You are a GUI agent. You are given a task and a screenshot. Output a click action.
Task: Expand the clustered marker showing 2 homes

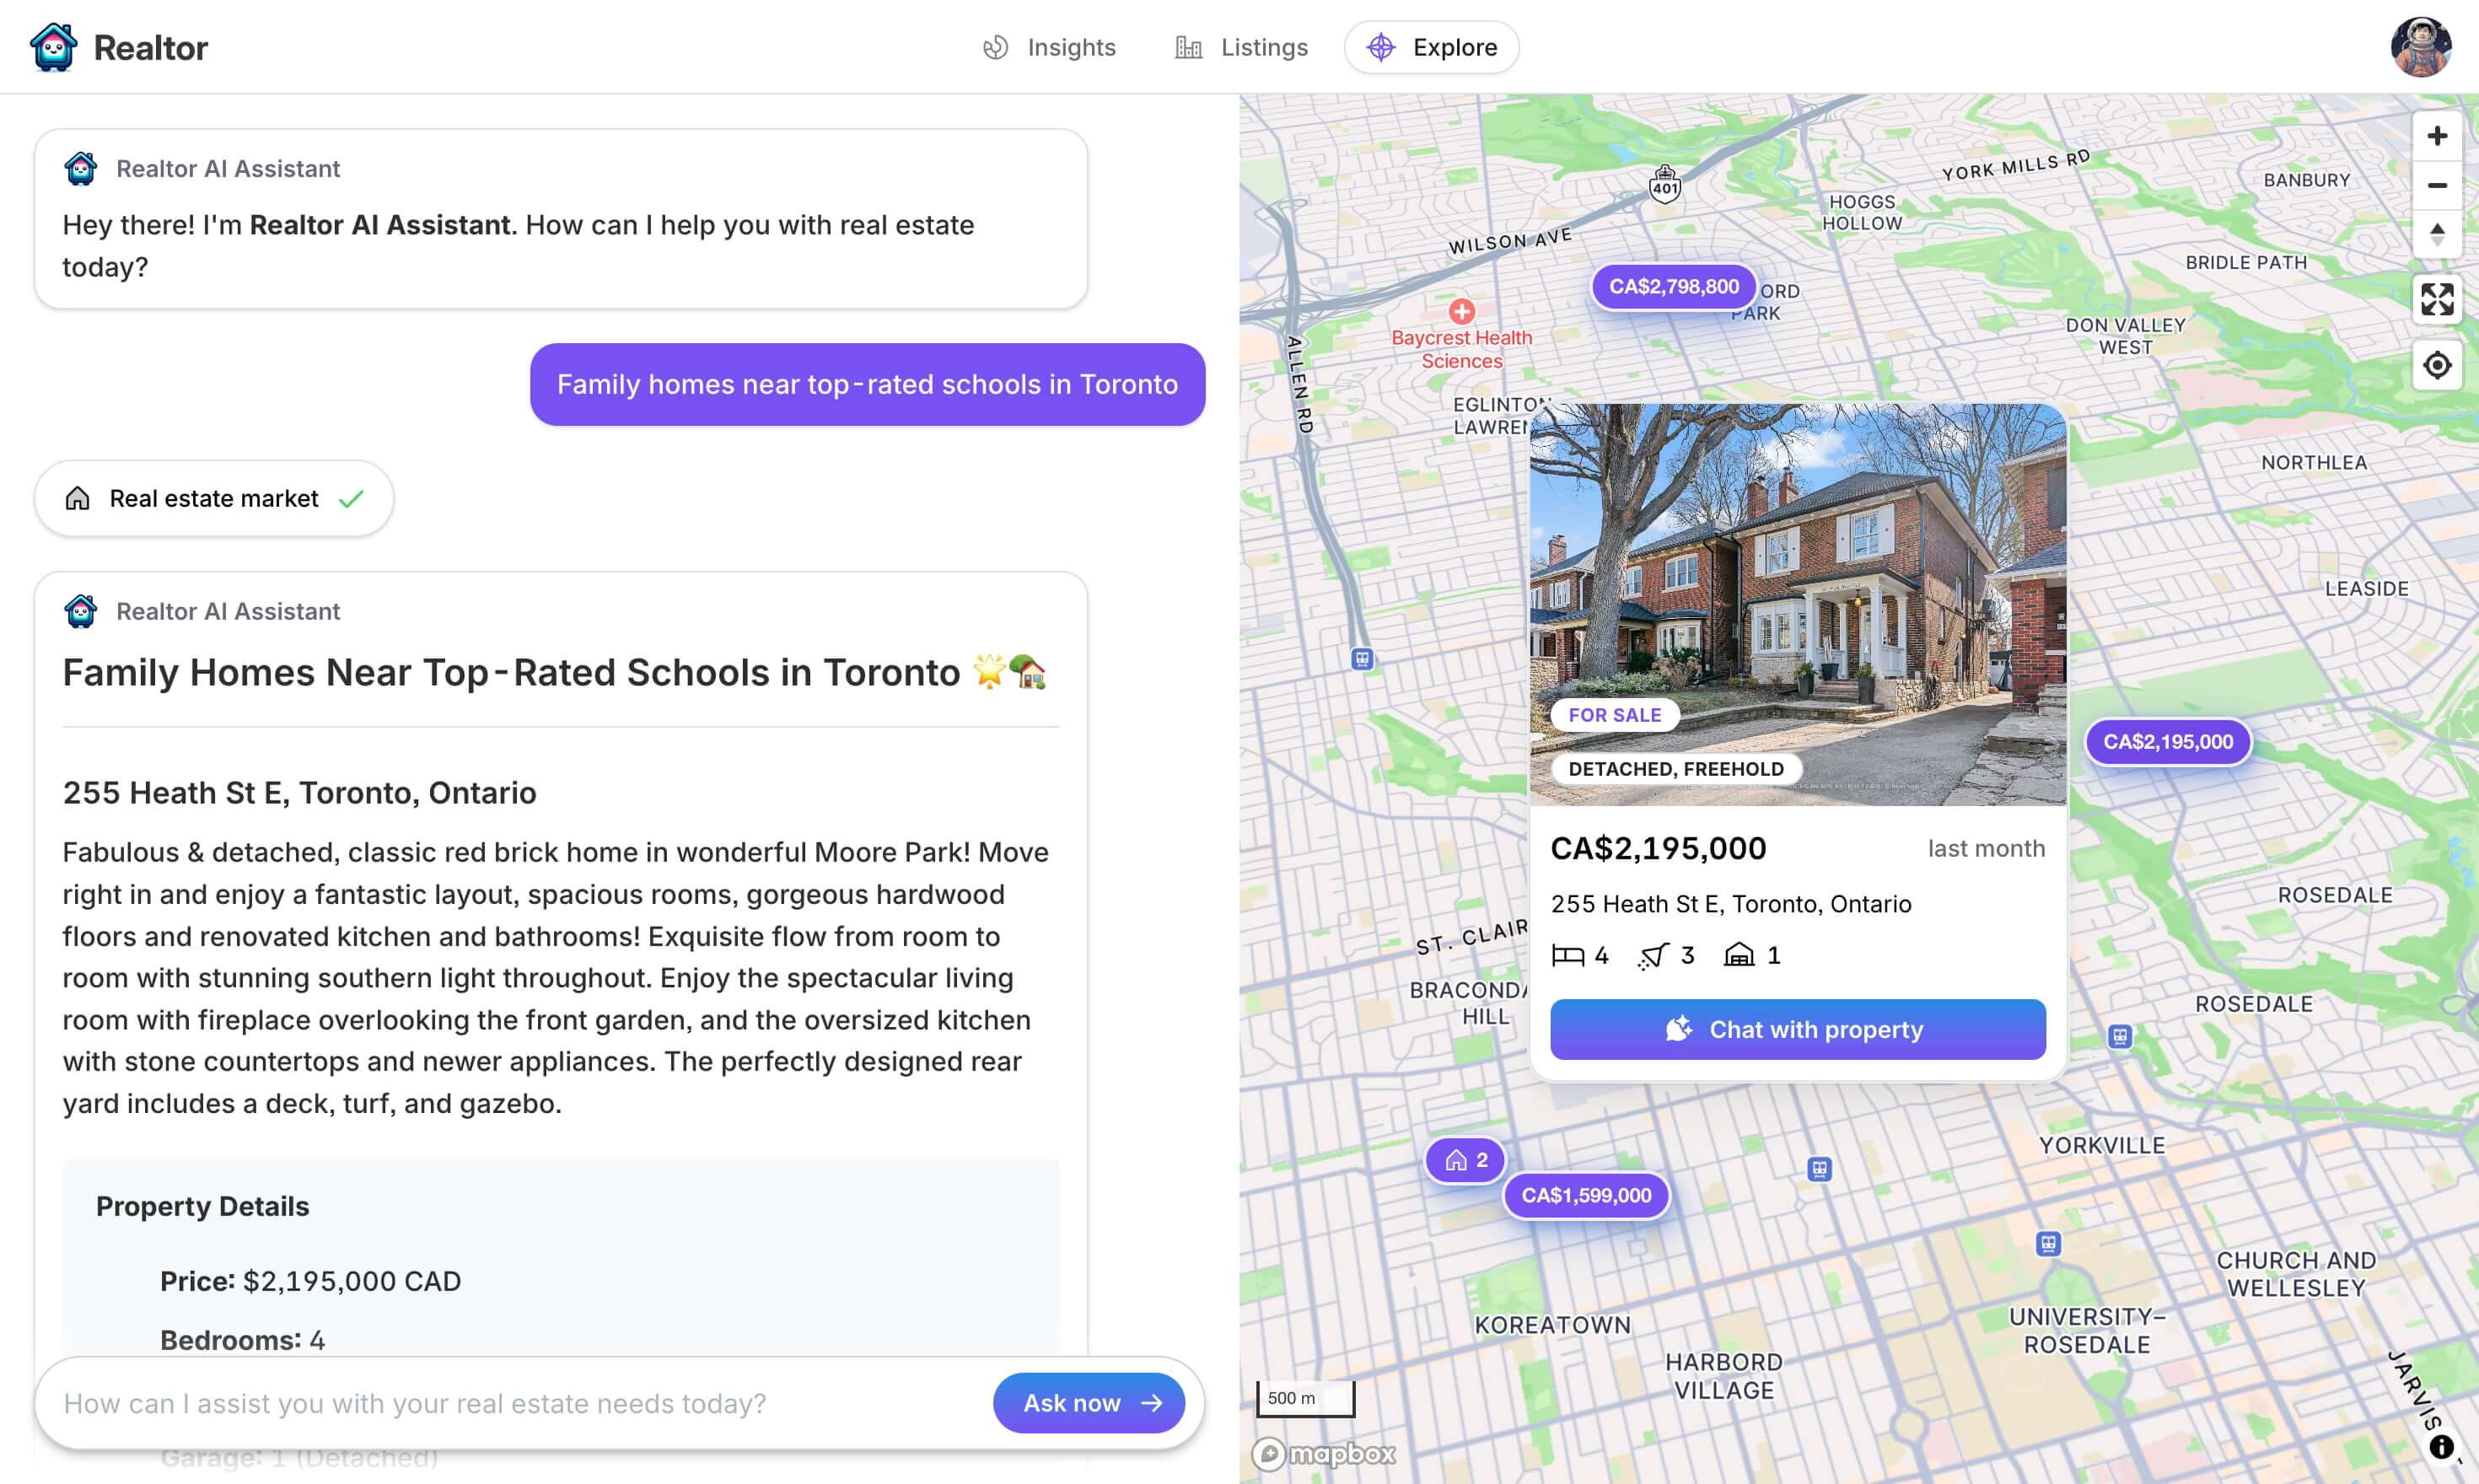1464,1160
